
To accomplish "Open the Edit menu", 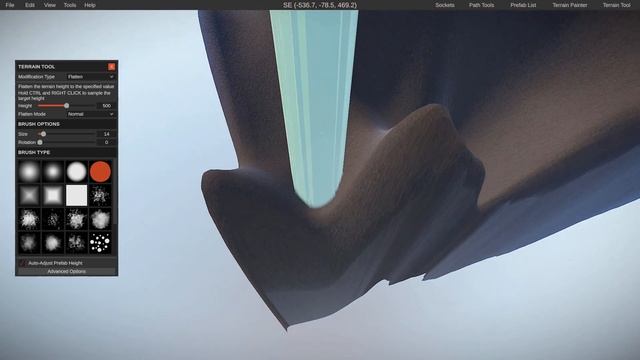I will pos(30,5).
